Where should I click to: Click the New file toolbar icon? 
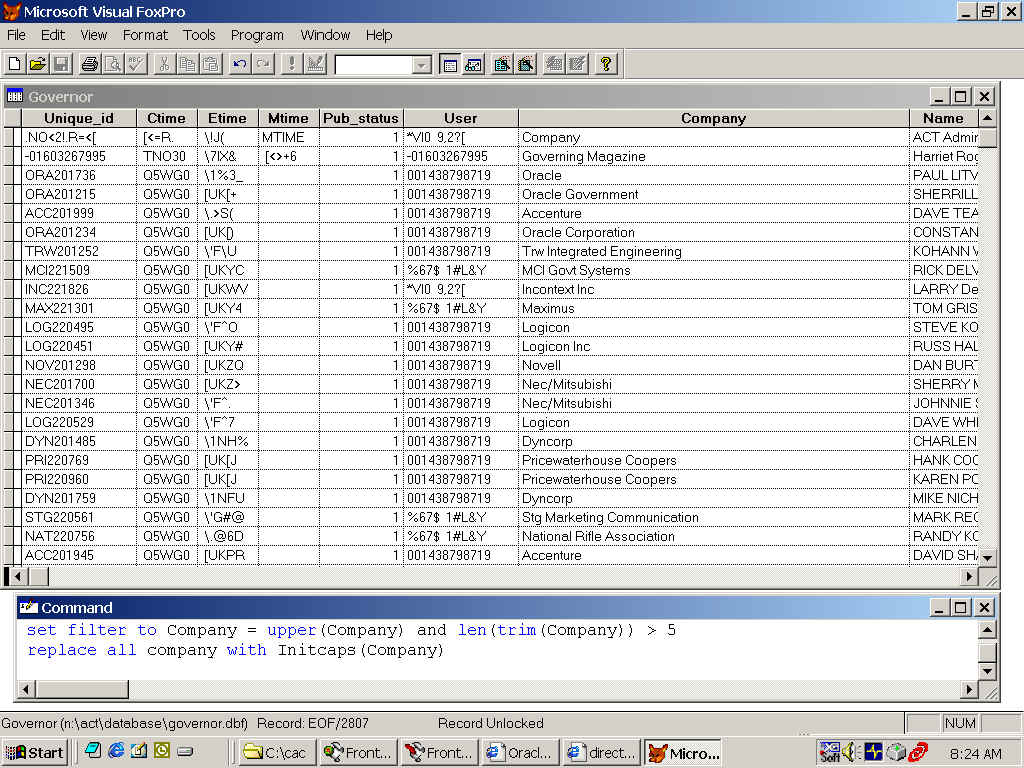click(14, 64)
